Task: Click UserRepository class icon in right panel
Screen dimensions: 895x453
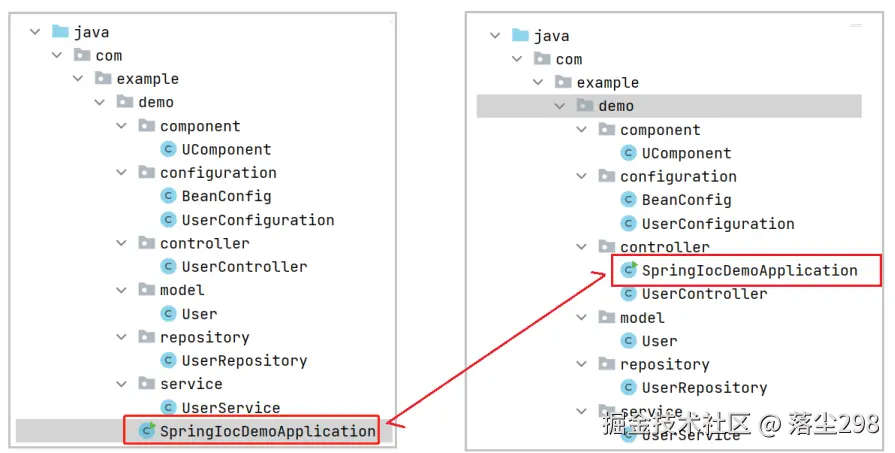Action: coord(629,387)
